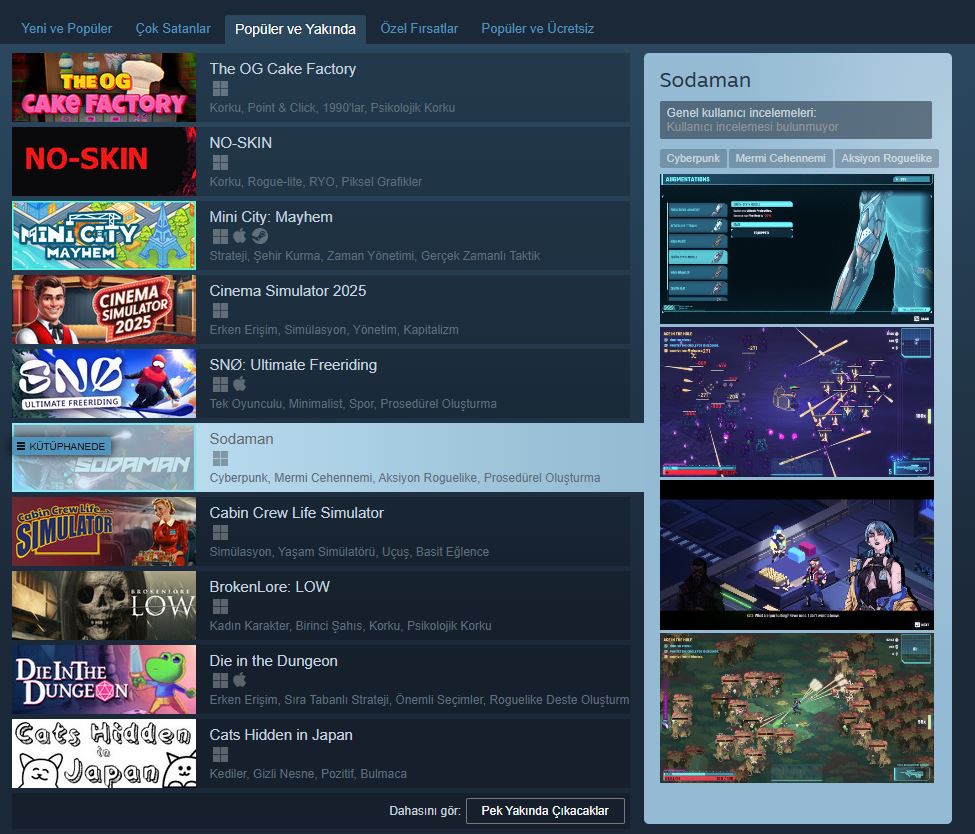This screenshot has height=834, width=975.
Task: Click the BrokenLore LOW skull cover image
Action: coord(104,605)
